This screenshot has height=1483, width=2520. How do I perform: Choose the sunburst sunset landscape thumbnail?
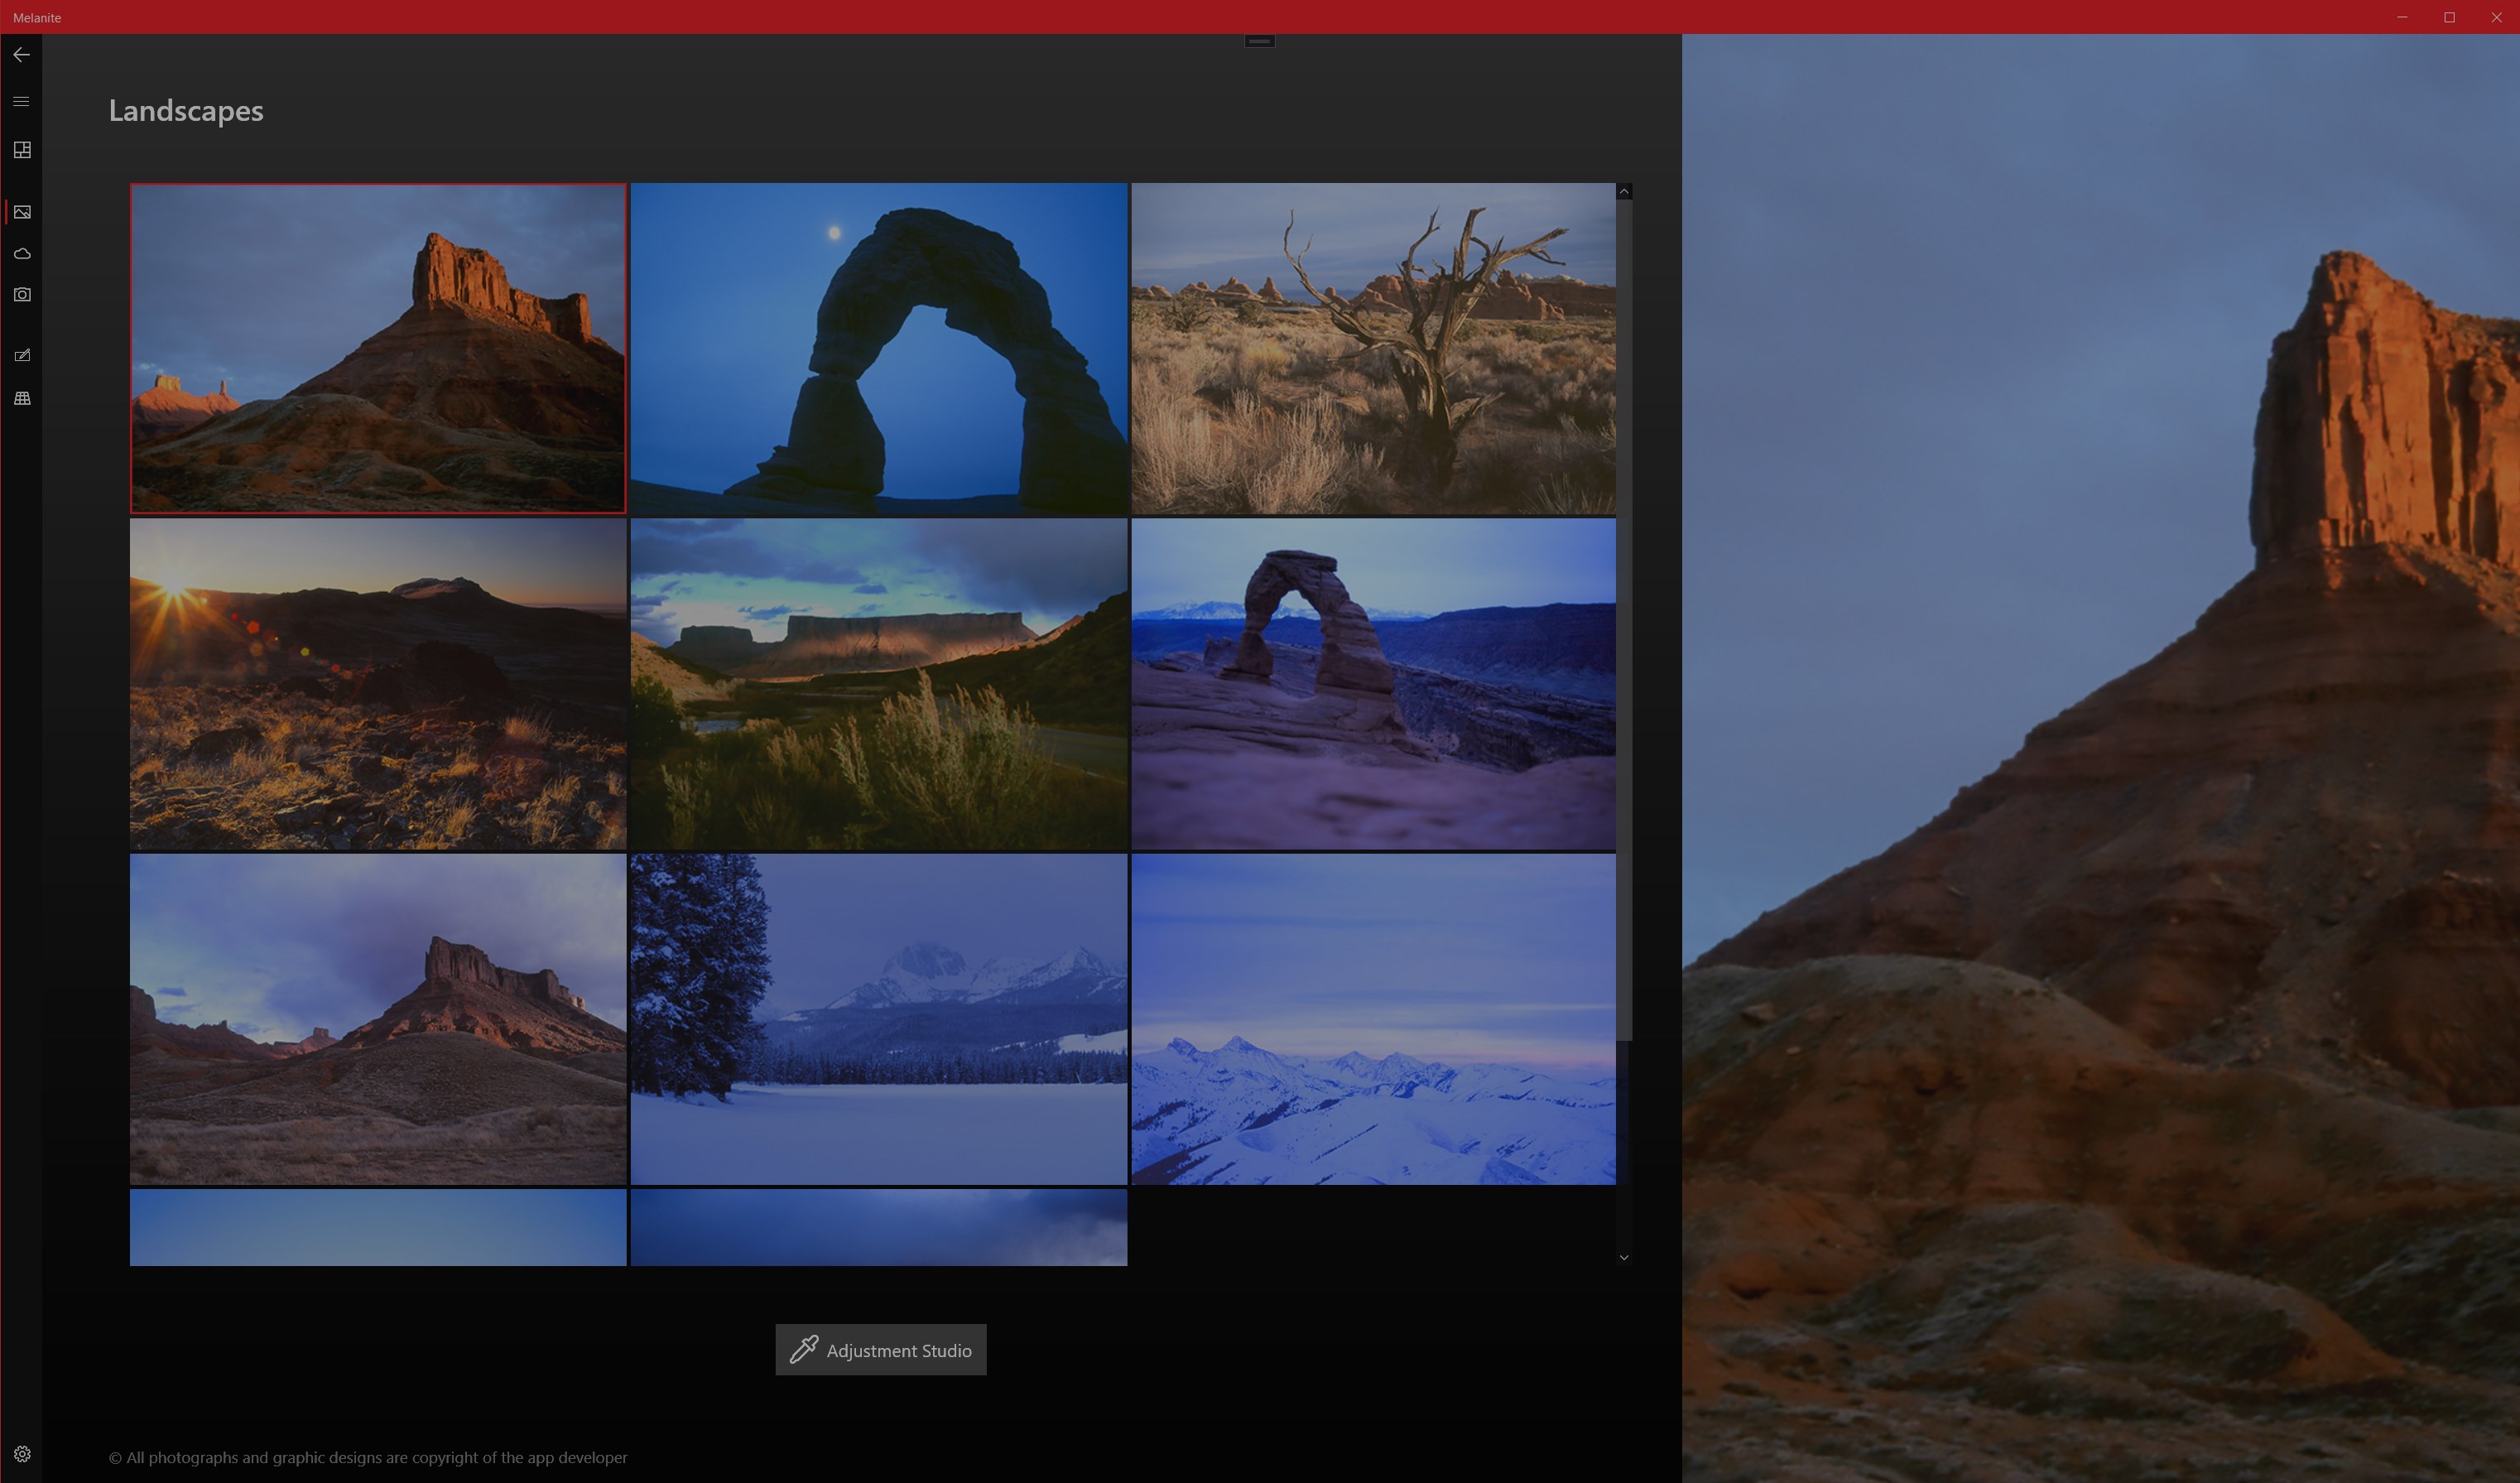pos(378,684)
